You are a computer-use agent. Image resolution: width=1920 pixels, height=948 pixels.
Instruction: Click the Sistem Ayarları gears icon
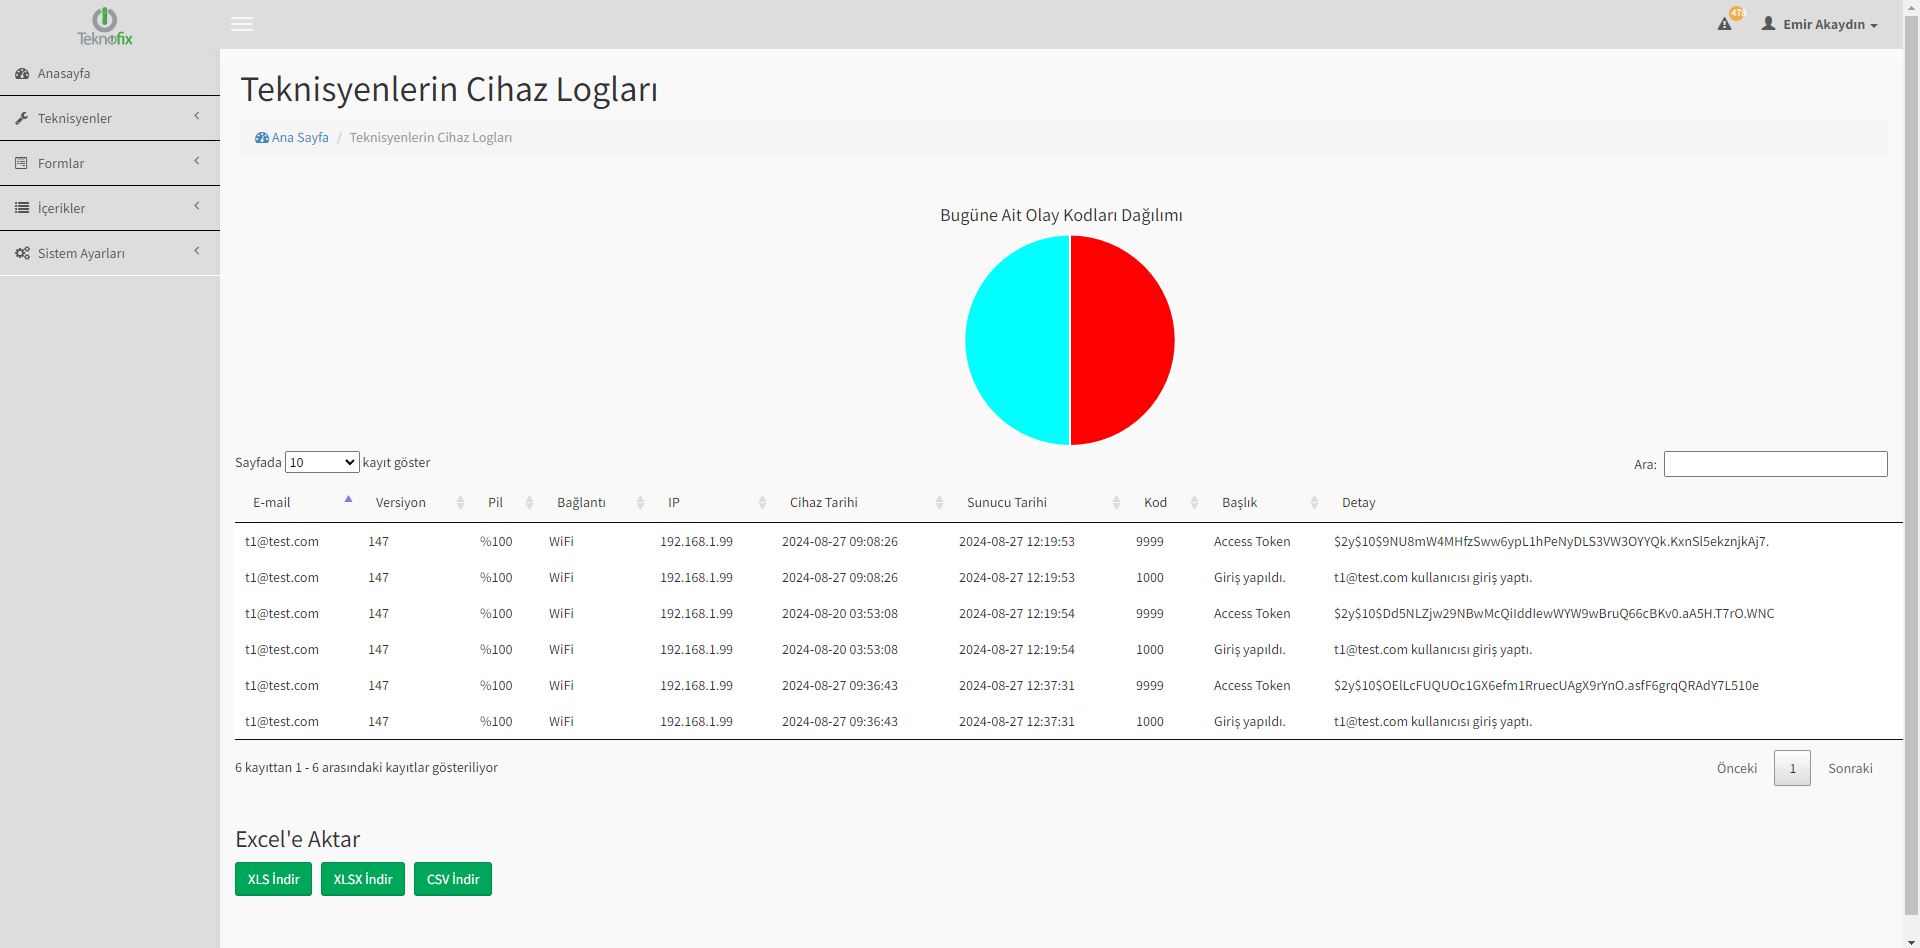pyautogui.click(x=22, y=254)
